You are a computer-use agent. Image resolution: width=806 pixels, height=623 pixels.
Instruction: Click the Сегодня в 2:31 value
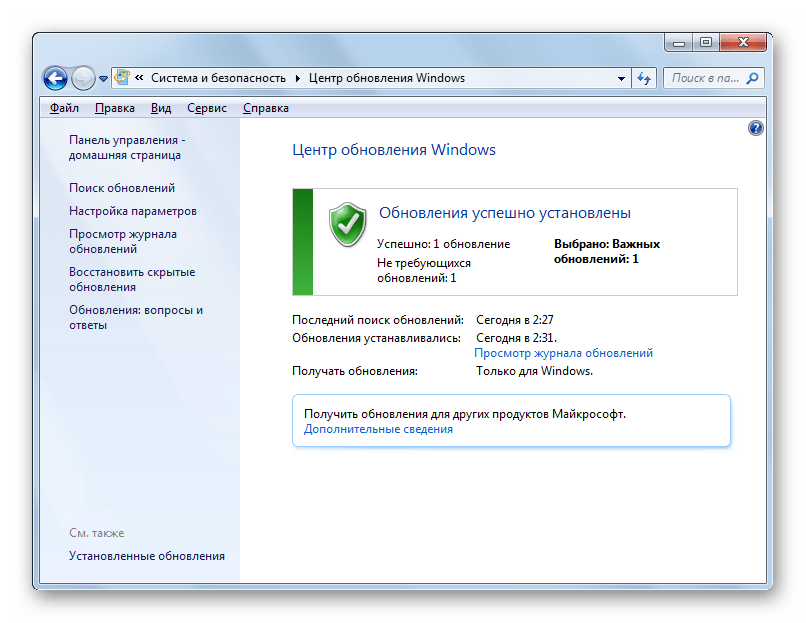point(516,338)
